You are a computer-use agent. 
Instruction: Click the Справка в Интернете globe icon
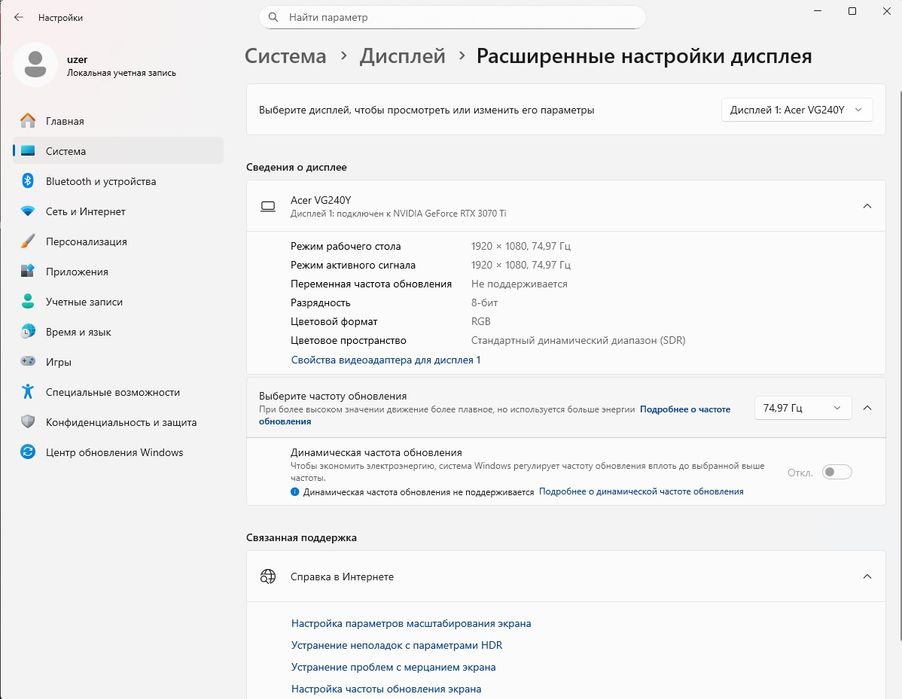(x=268, y=576)
